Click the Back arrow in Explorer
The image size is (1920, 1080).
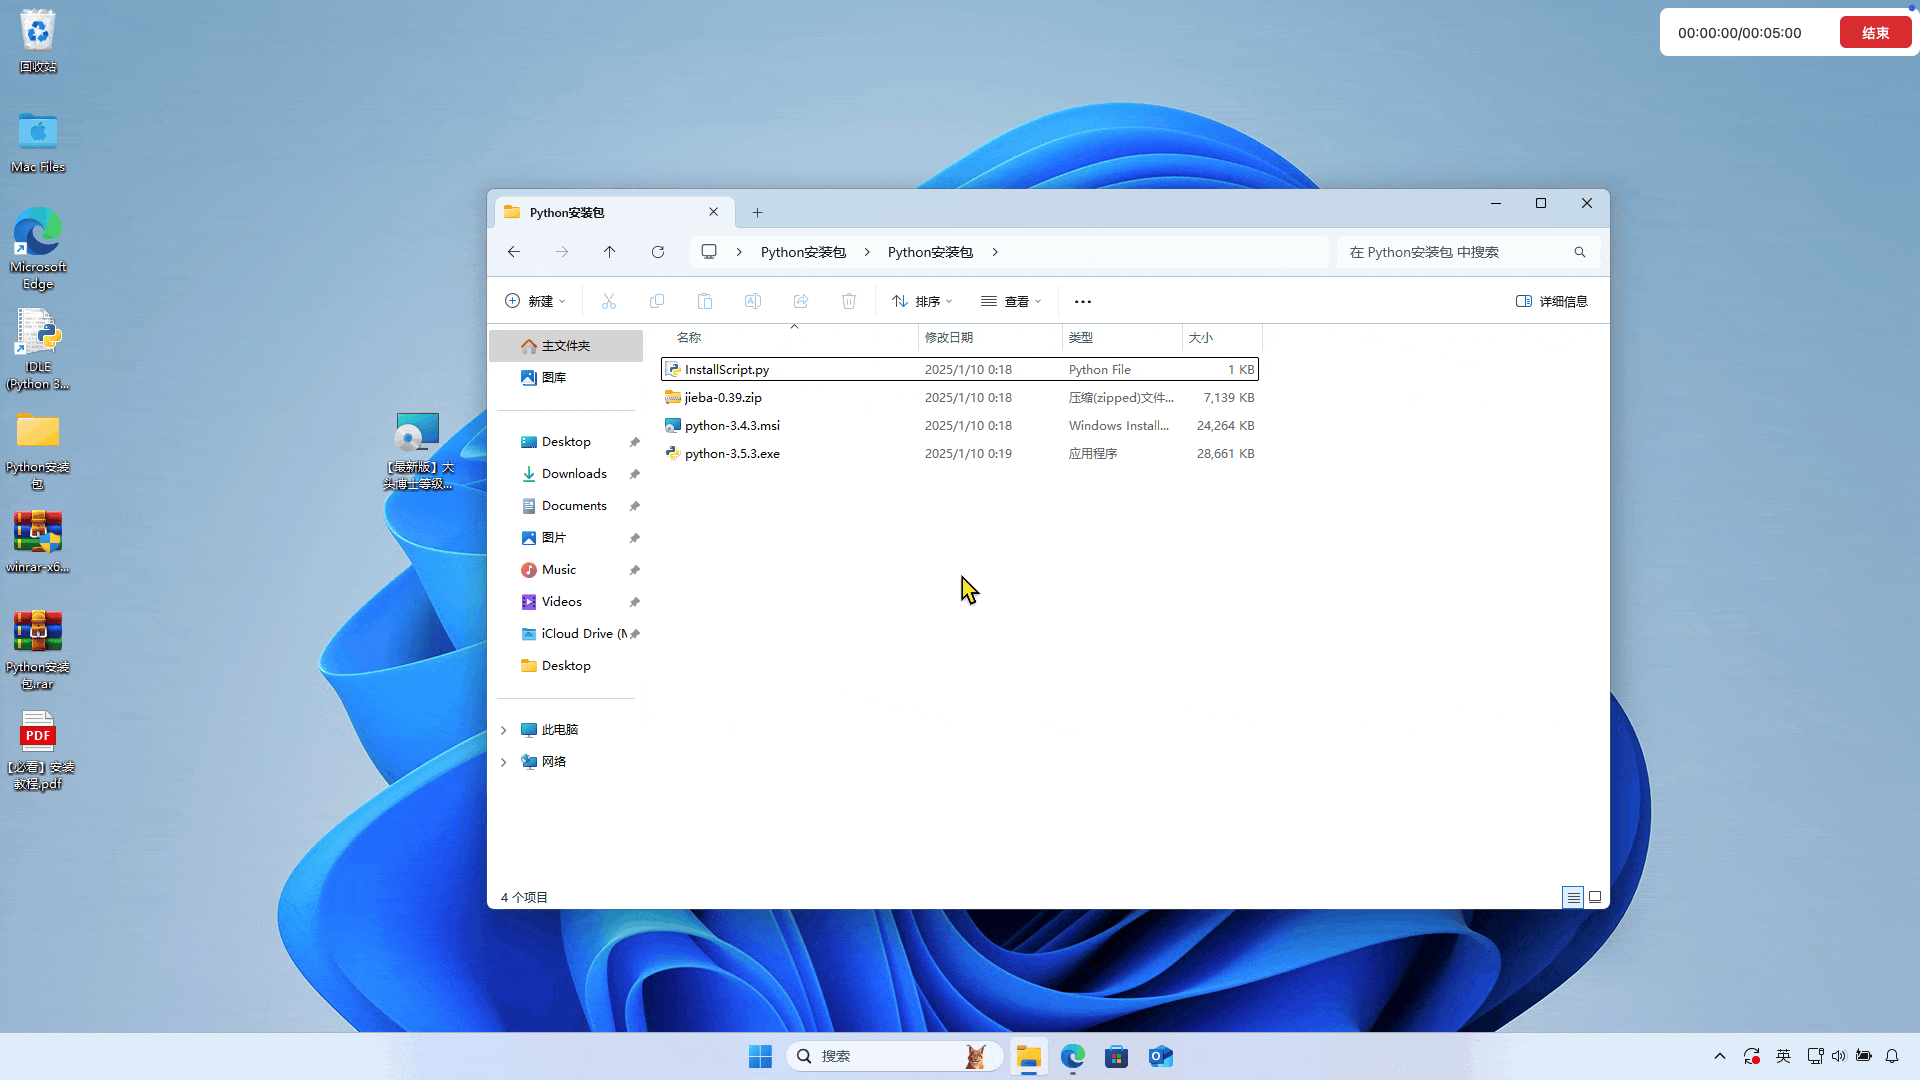pos(514,252)
